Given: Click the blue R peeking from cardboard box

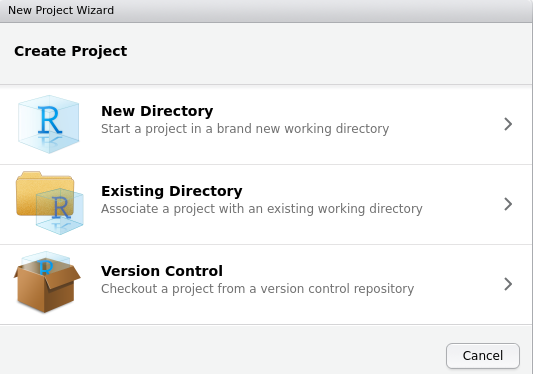Looking at the screenshot, I should coord(46,267).
